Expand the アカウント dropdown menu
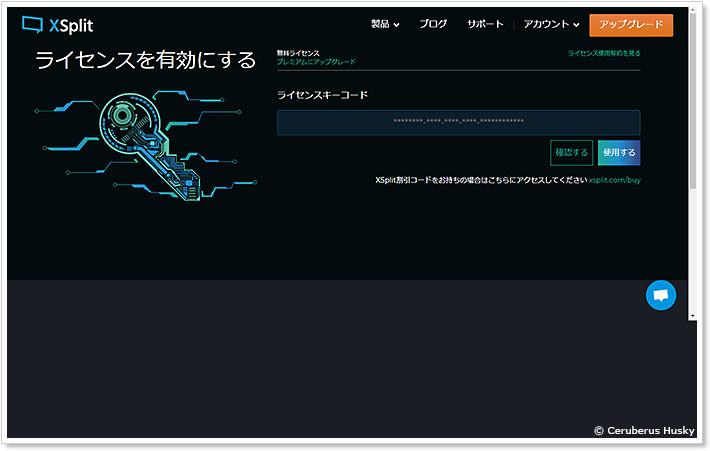The height and width of the screenshot is (451, 710). click(x=552, y=24)
